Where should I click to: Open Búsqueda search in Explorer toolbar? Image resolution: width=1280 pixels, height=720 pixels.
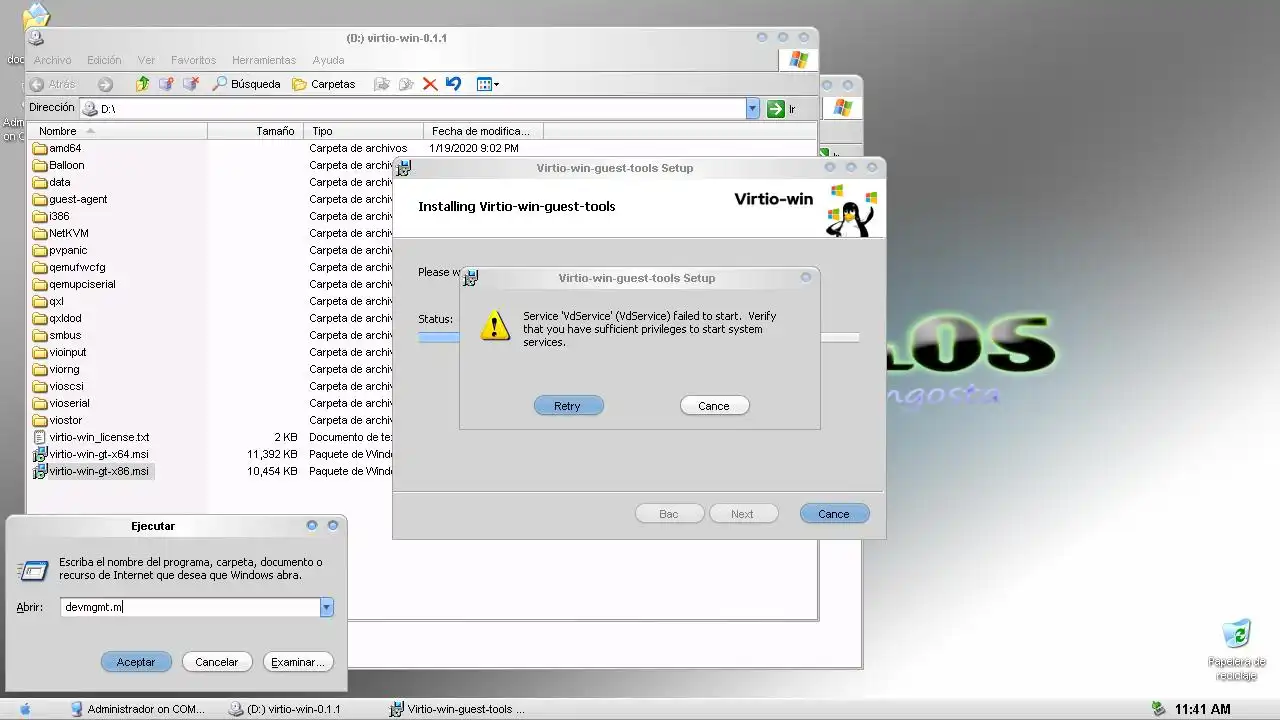(246, 84)
